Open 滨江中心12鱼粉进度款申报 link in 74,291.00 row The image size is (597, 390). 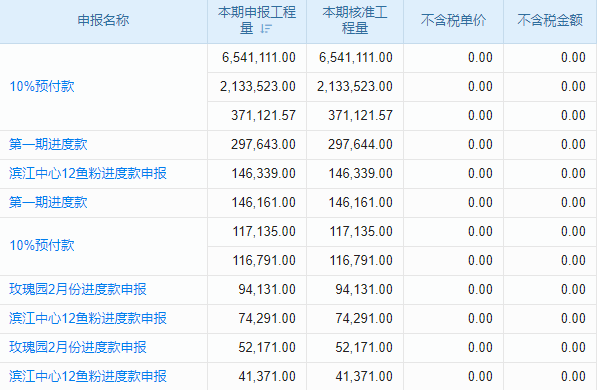pyautogui.click(x=88, y=318)
